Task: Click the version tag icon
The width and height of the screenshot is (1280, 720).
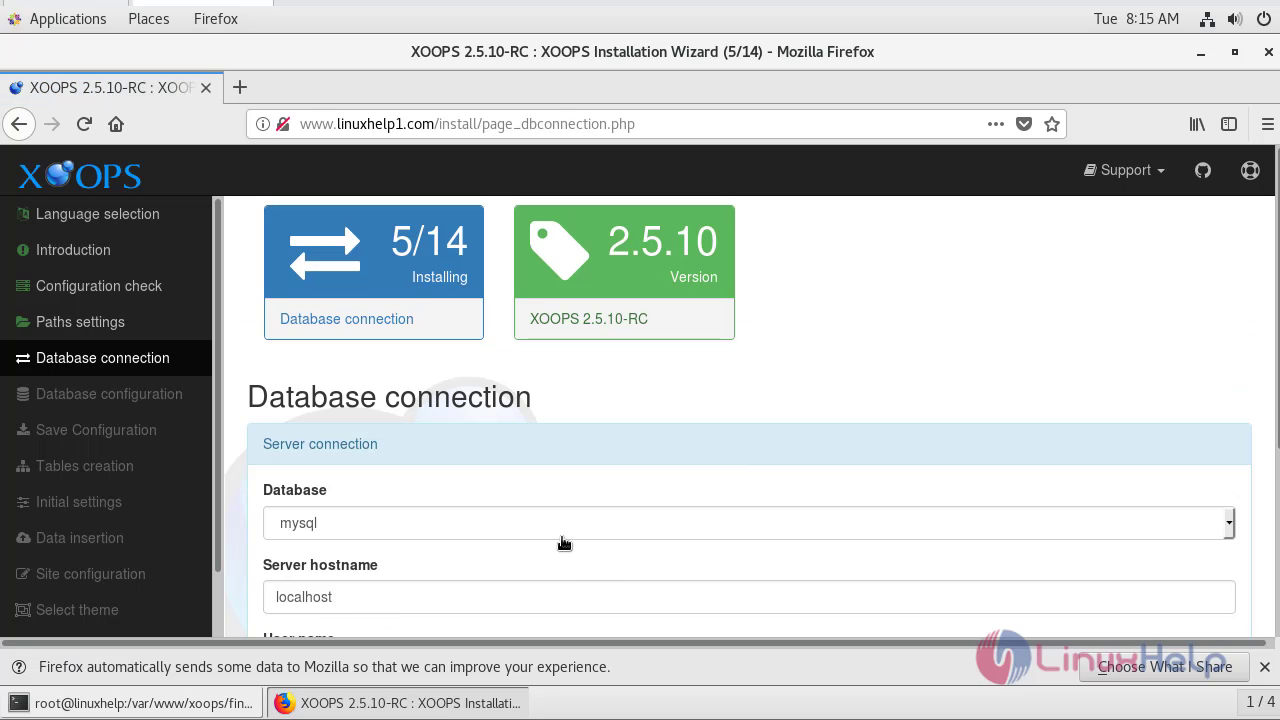Action: [559, 251]
